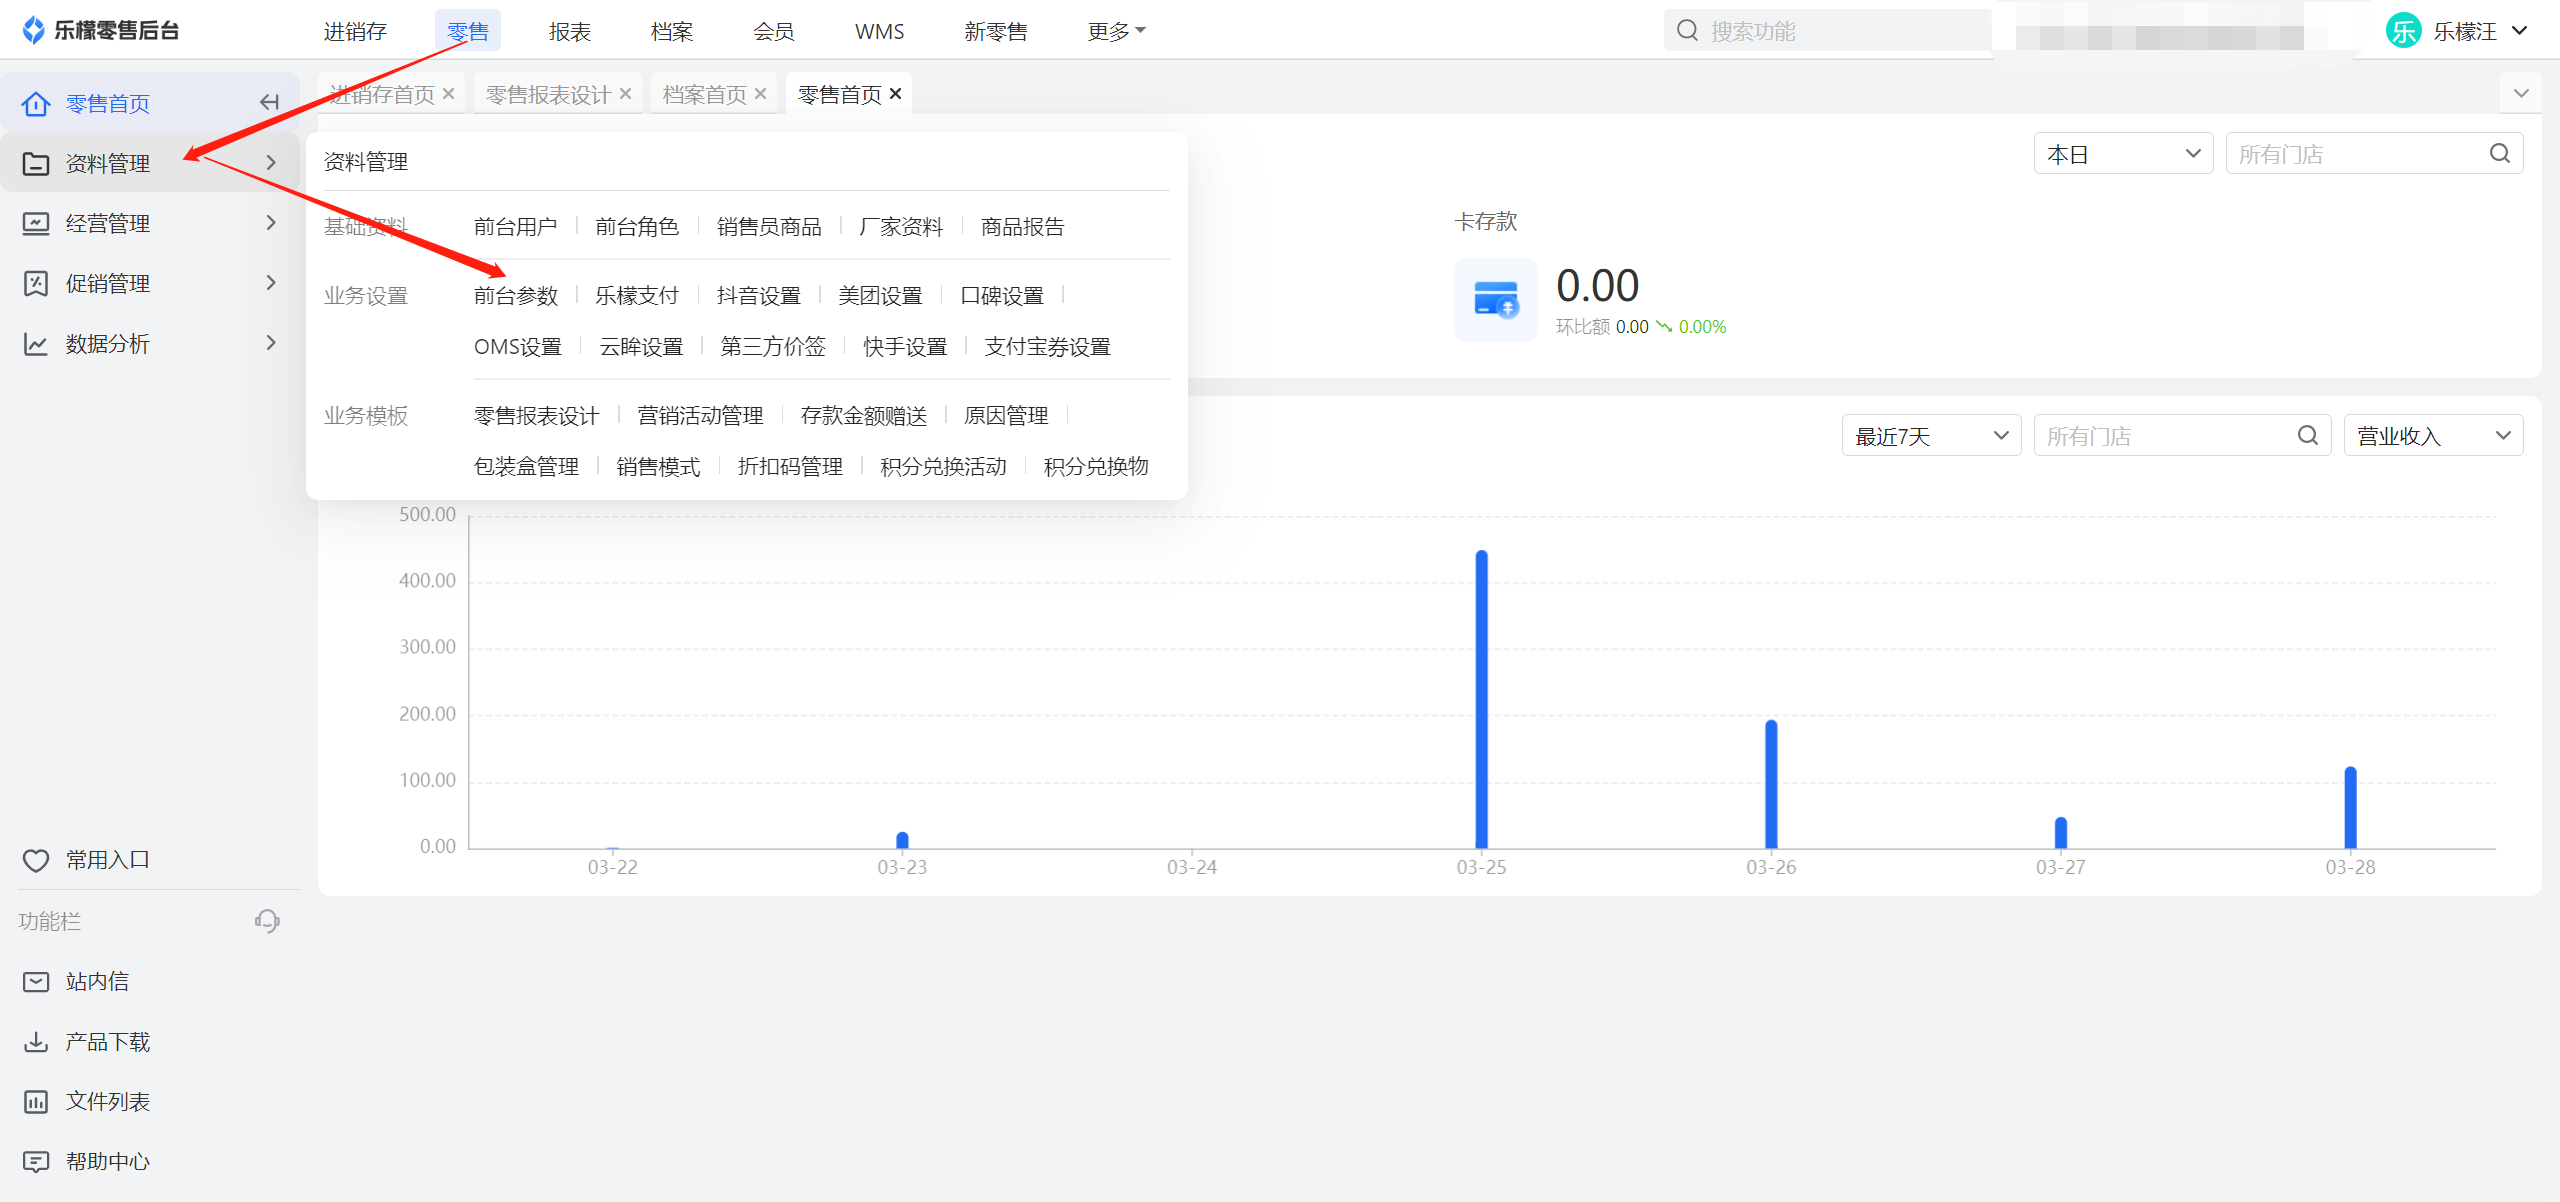Close the 零售报表设计 tab
This screenshot has height=1202, width=2560.
point(625,93)
